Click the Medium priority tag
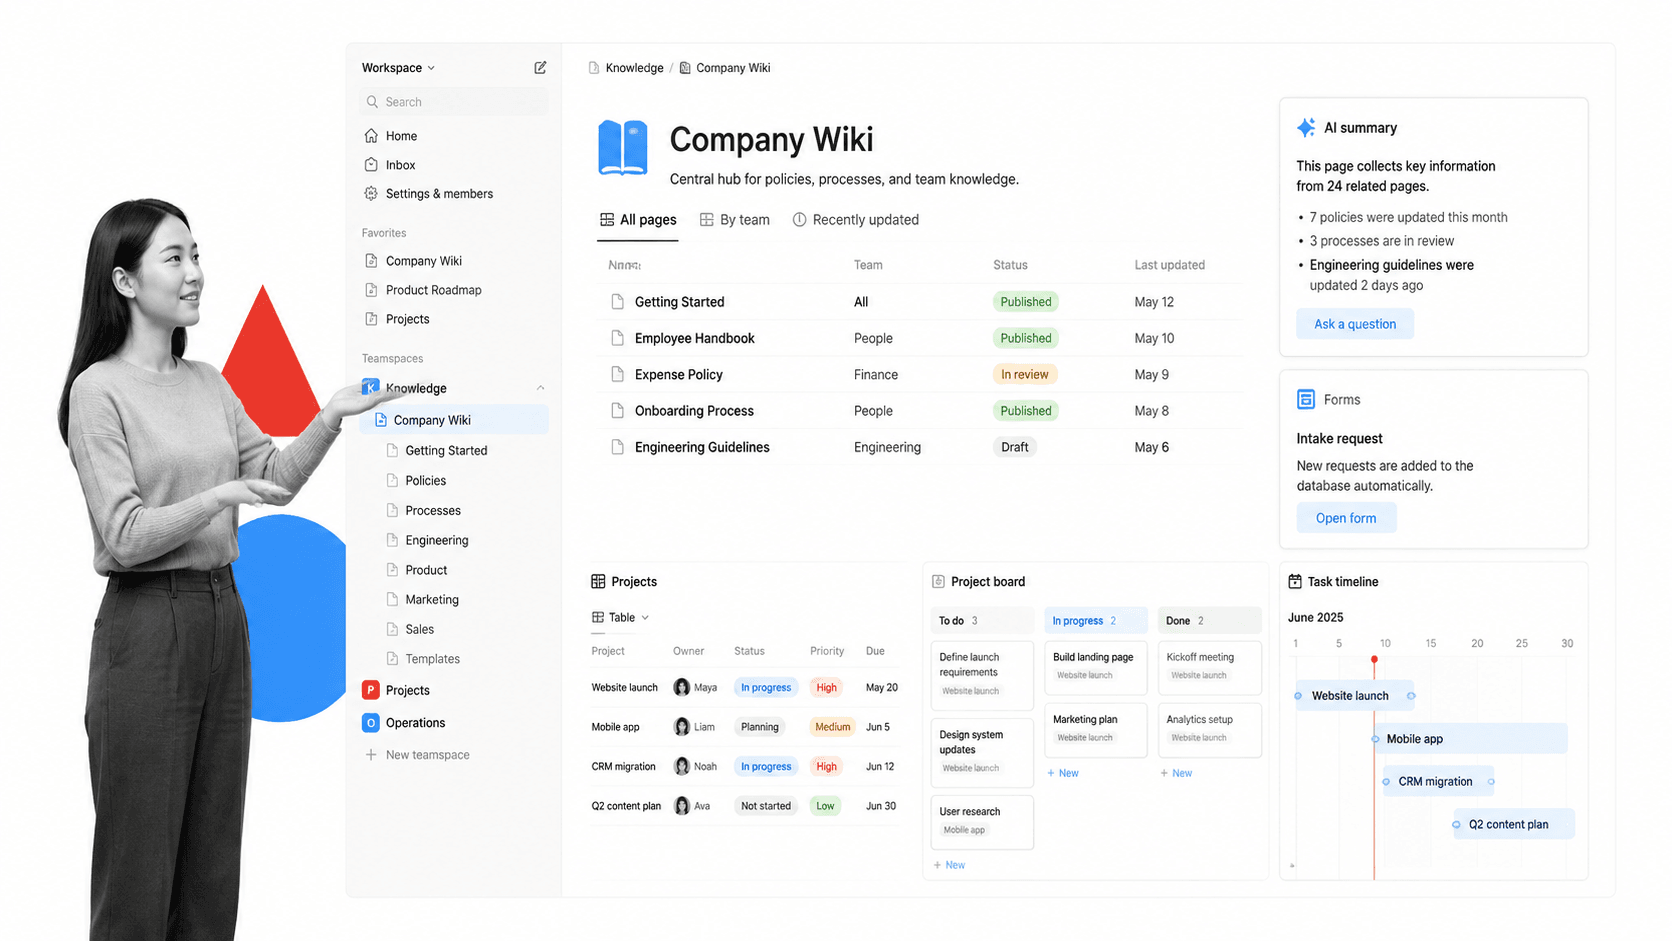The image size is (1672, 941). (x=832, y=727)
